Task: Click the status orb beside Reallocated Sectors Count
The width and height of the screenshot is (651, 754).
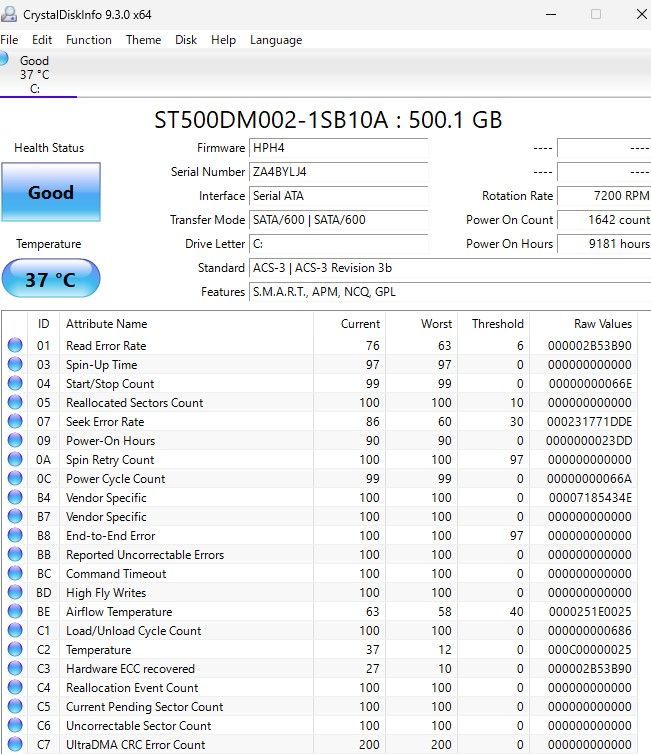Action: pos(15,403)
